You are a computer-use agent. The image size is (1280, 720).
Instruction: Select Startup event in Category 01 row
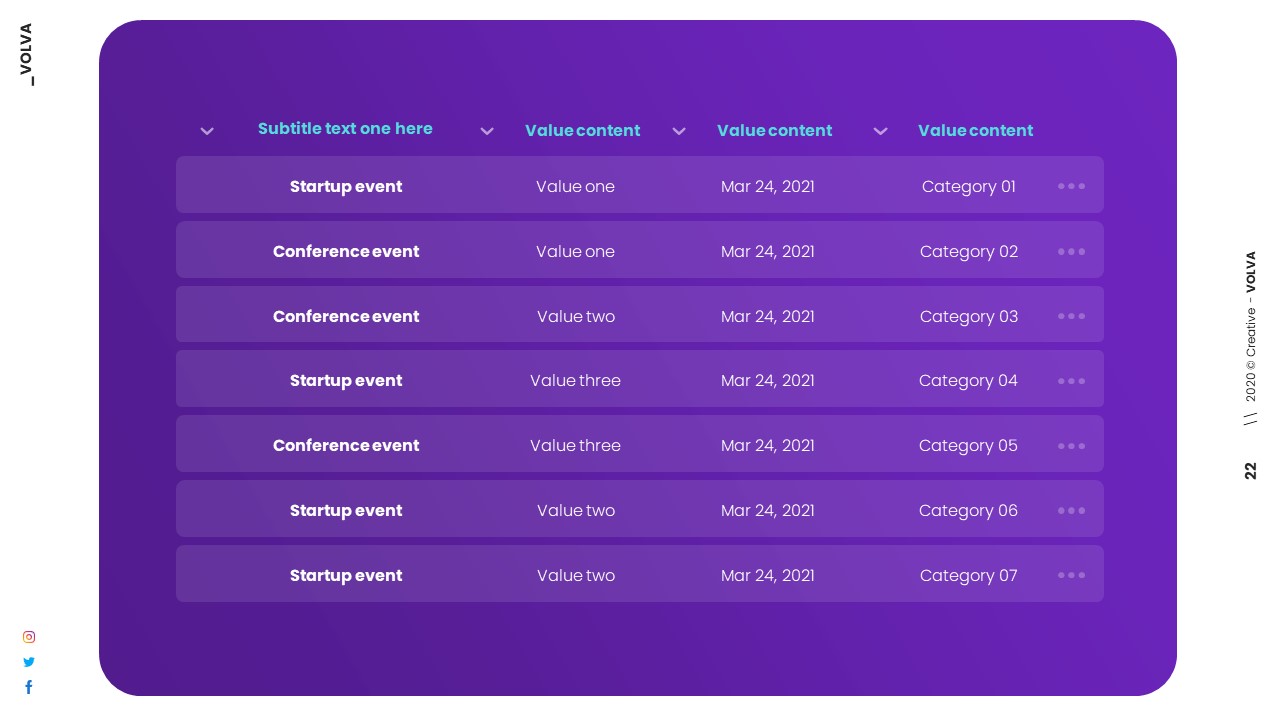pos(346,186)
